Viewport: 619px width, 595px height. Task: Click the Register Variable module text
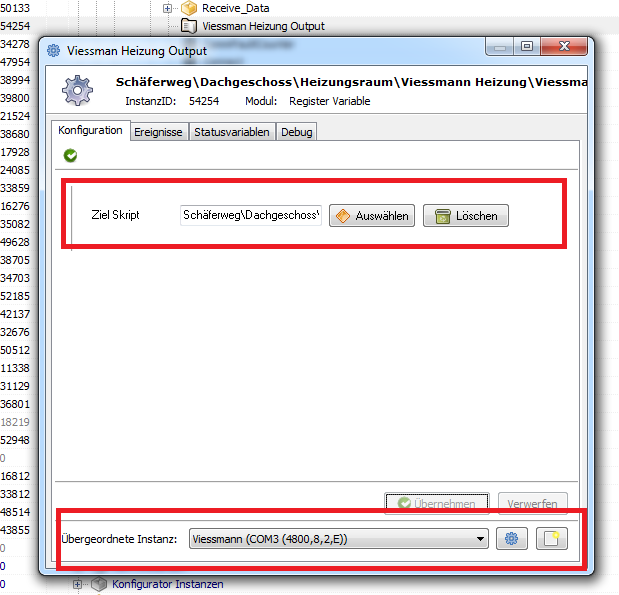point(330,101)
